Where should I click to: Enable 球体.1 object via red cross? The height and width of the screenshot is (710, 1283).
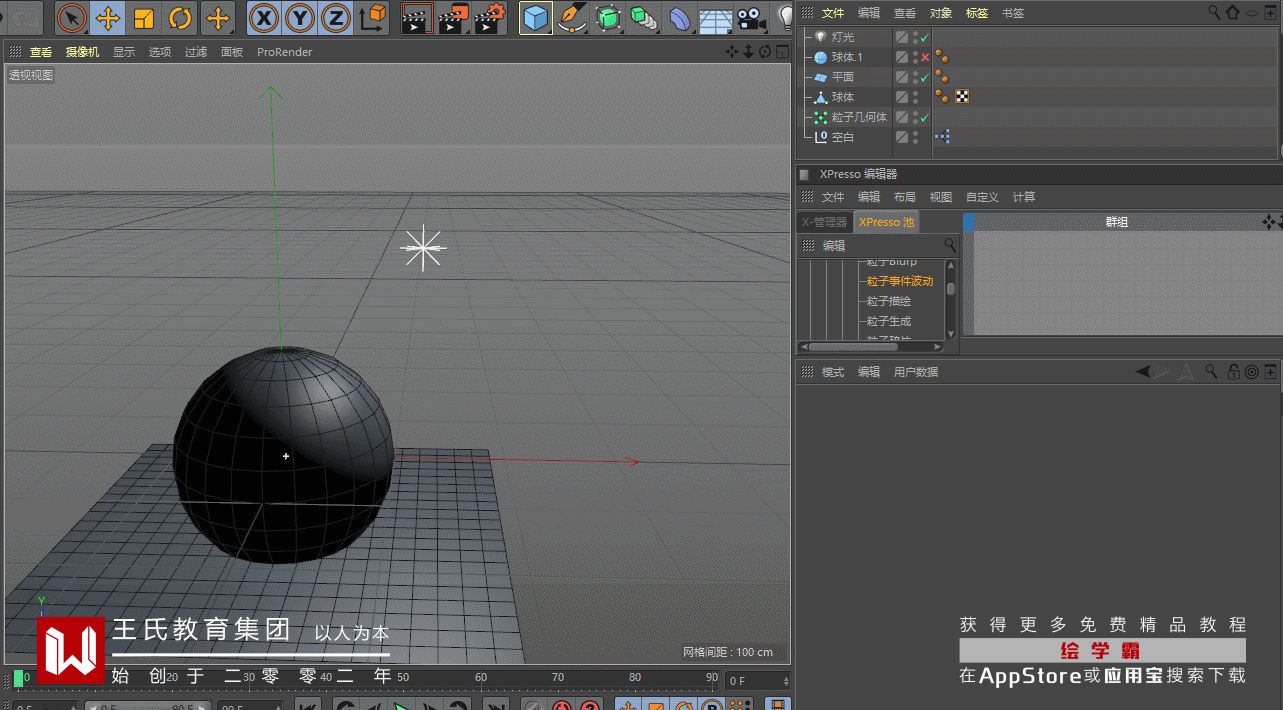(925, 58)
